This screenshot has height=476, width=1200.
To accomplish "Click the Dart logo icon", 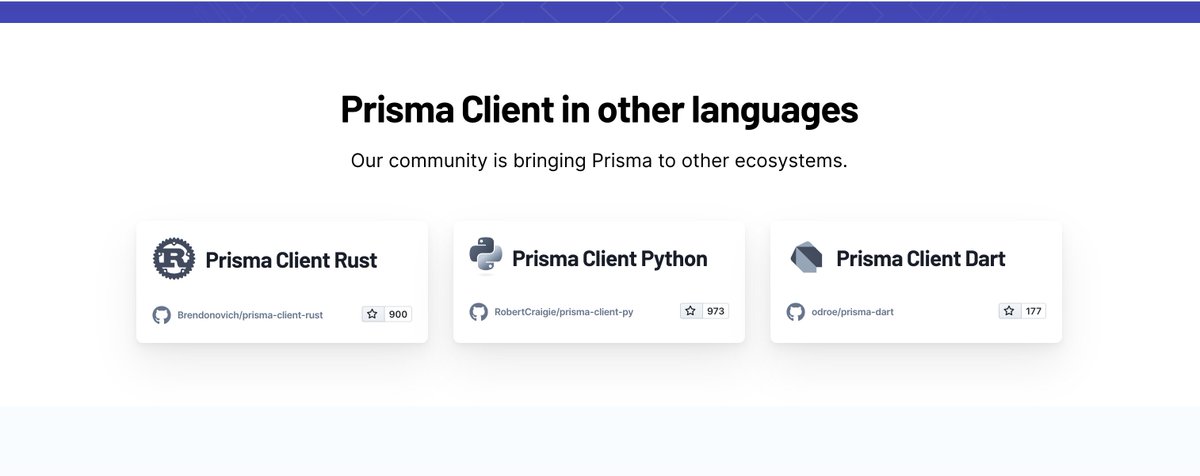I will click(x=805, y=257).
